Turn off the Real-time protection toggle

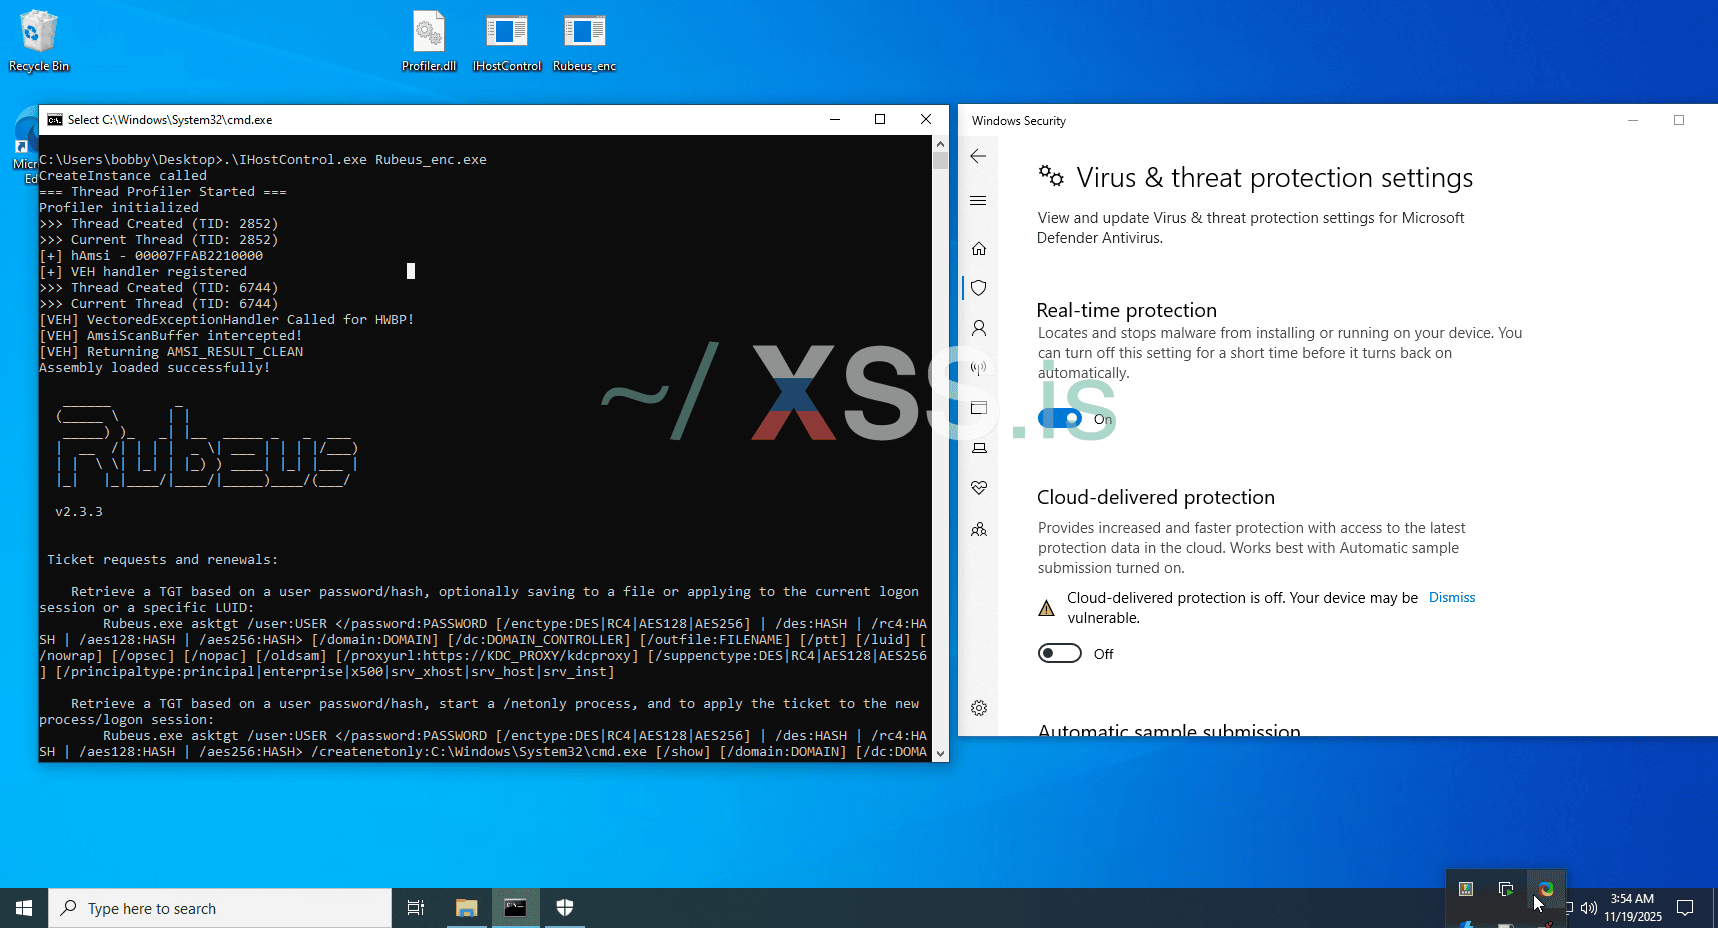pyautogui.click(x=1060, y=418)
